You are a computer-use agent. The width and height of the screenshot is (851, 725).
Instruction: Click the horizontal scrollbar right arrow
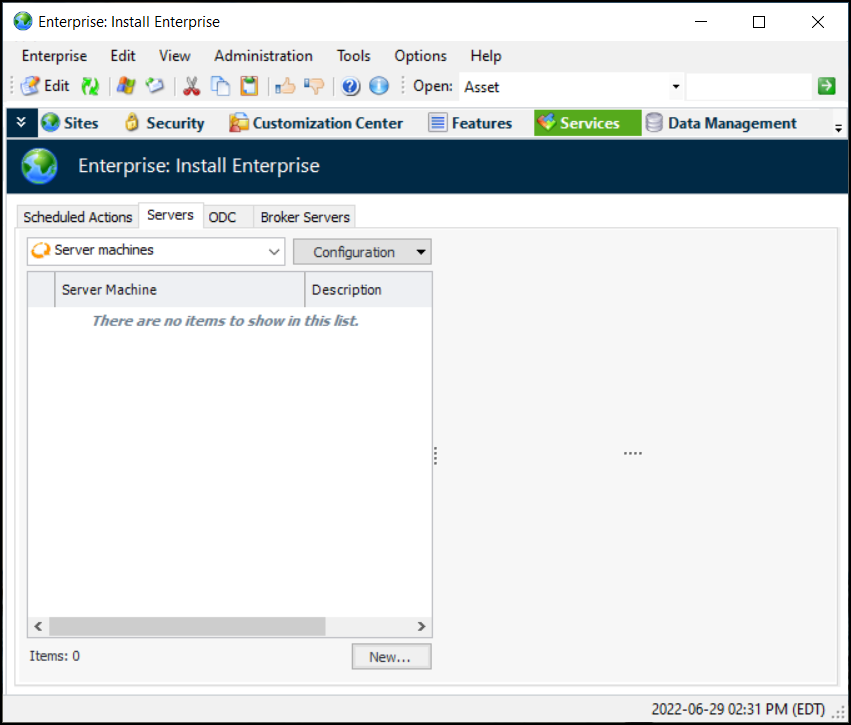[421, 627]
